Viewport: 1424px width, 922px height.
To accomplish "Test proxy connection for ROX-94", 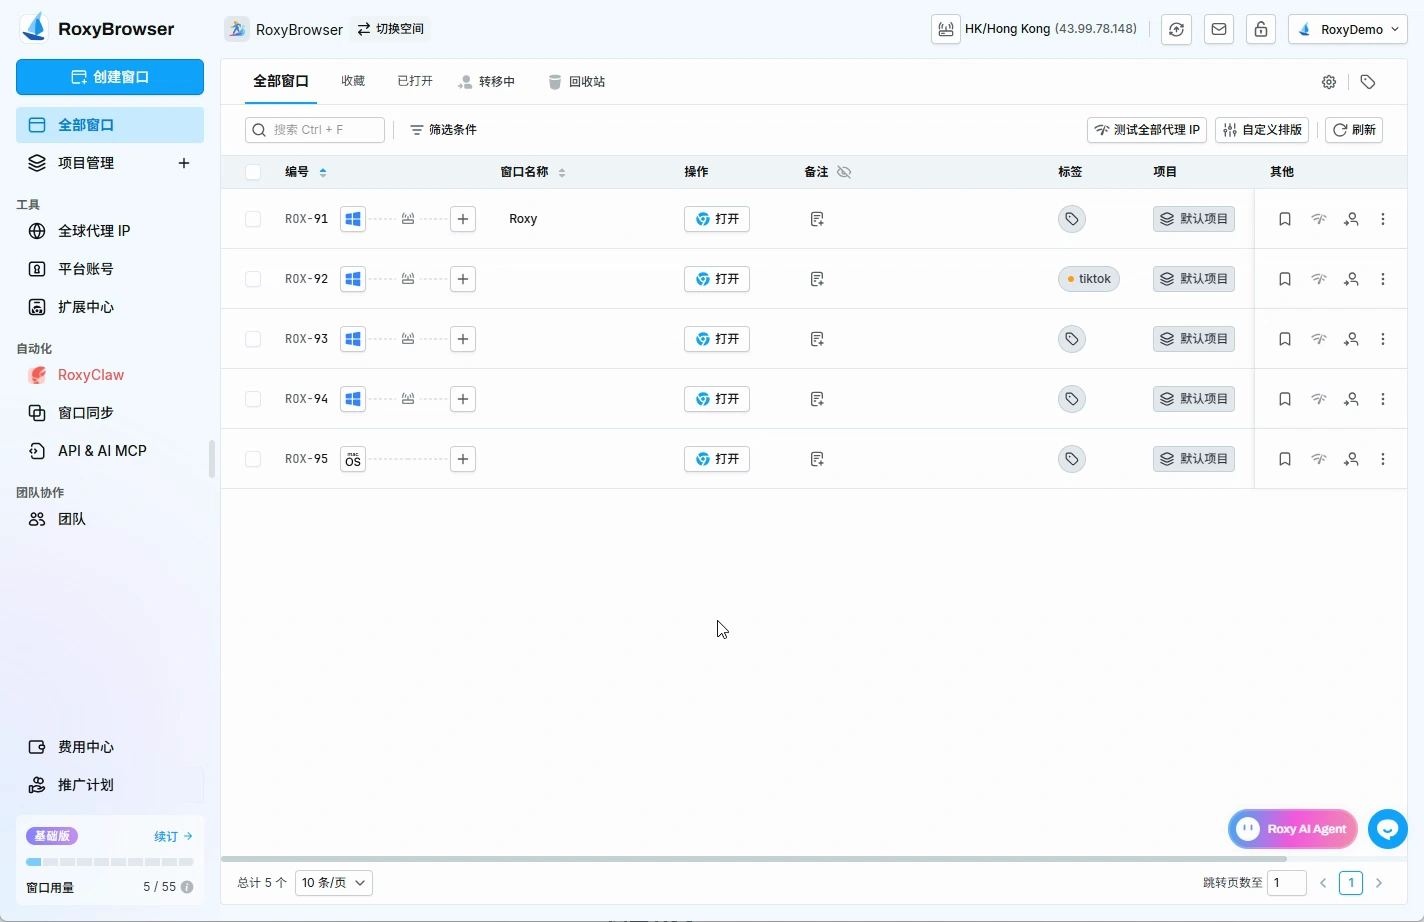I will (1319, 399).
